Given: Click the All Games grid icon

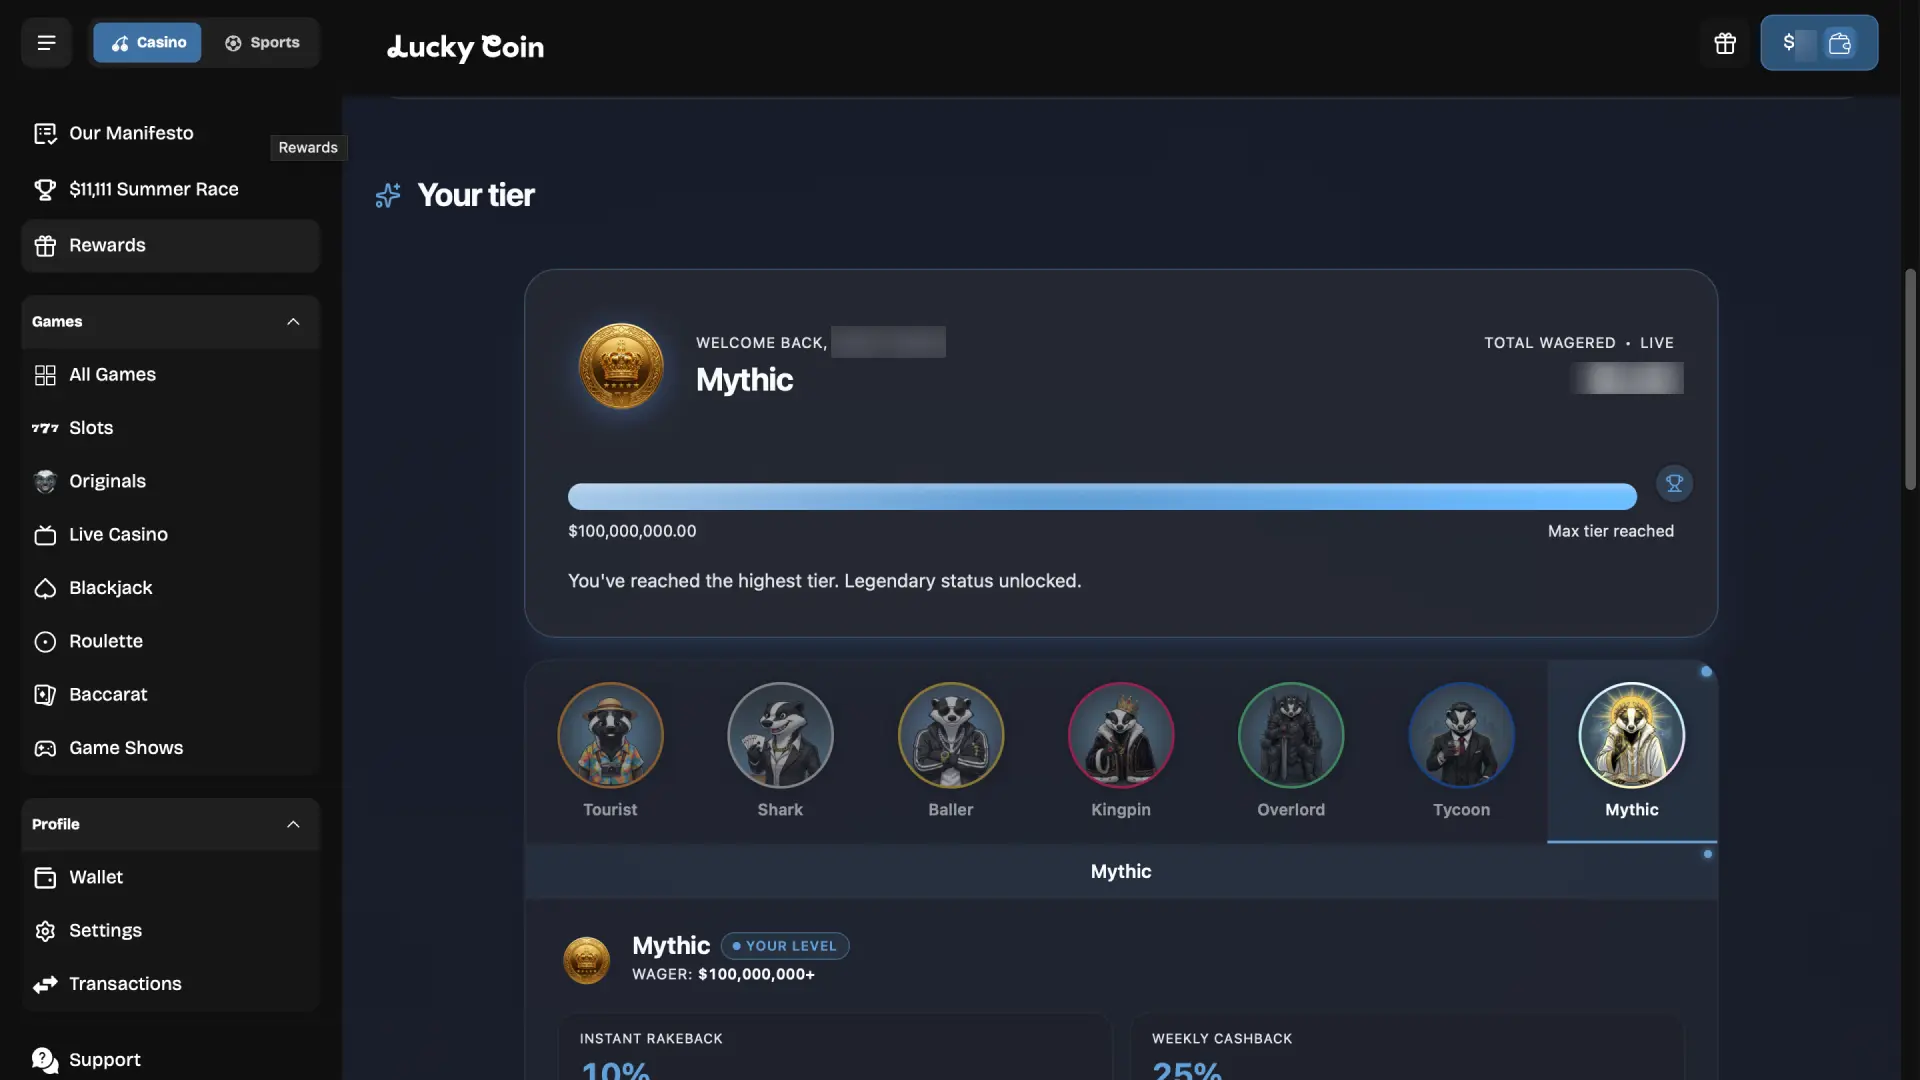Looking at the screenshot, I should (x=45, y=375).
